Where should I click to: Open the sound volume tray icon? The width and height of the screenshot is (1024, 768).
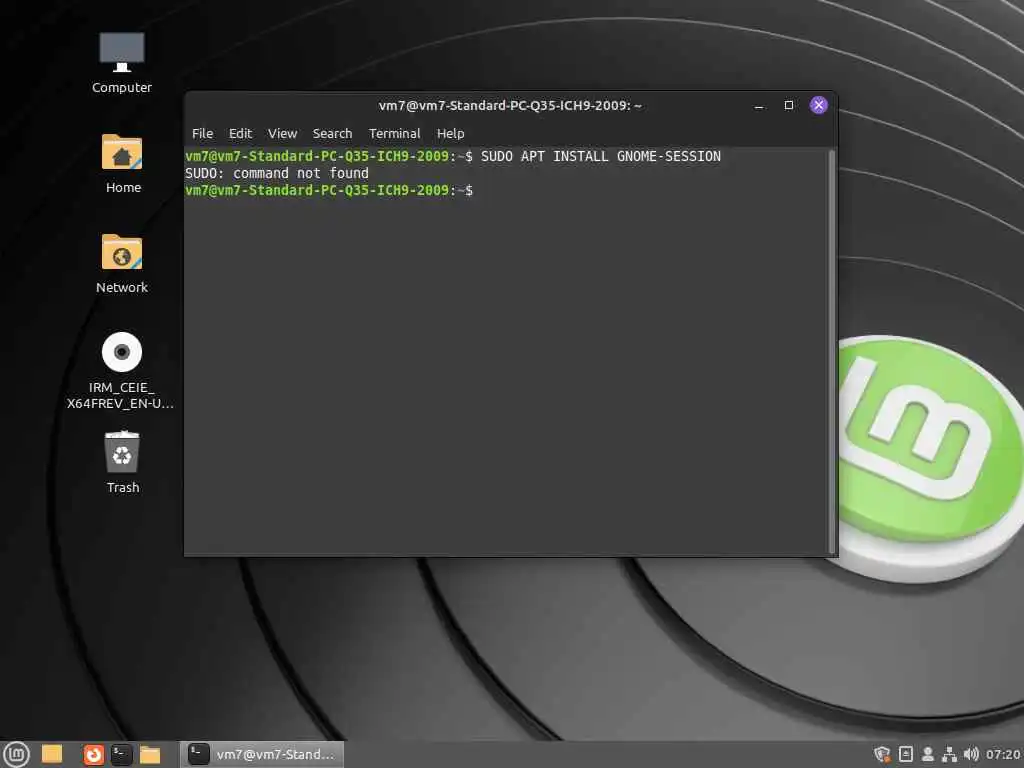click(x=971, y=754)
